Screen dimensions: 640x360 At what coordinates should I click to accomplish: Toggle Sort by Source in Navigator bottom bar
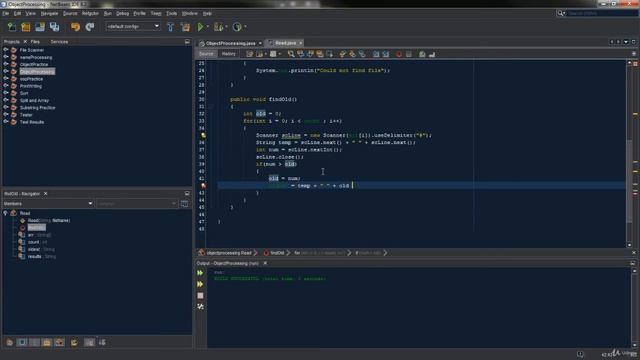[x=102, y=342]
